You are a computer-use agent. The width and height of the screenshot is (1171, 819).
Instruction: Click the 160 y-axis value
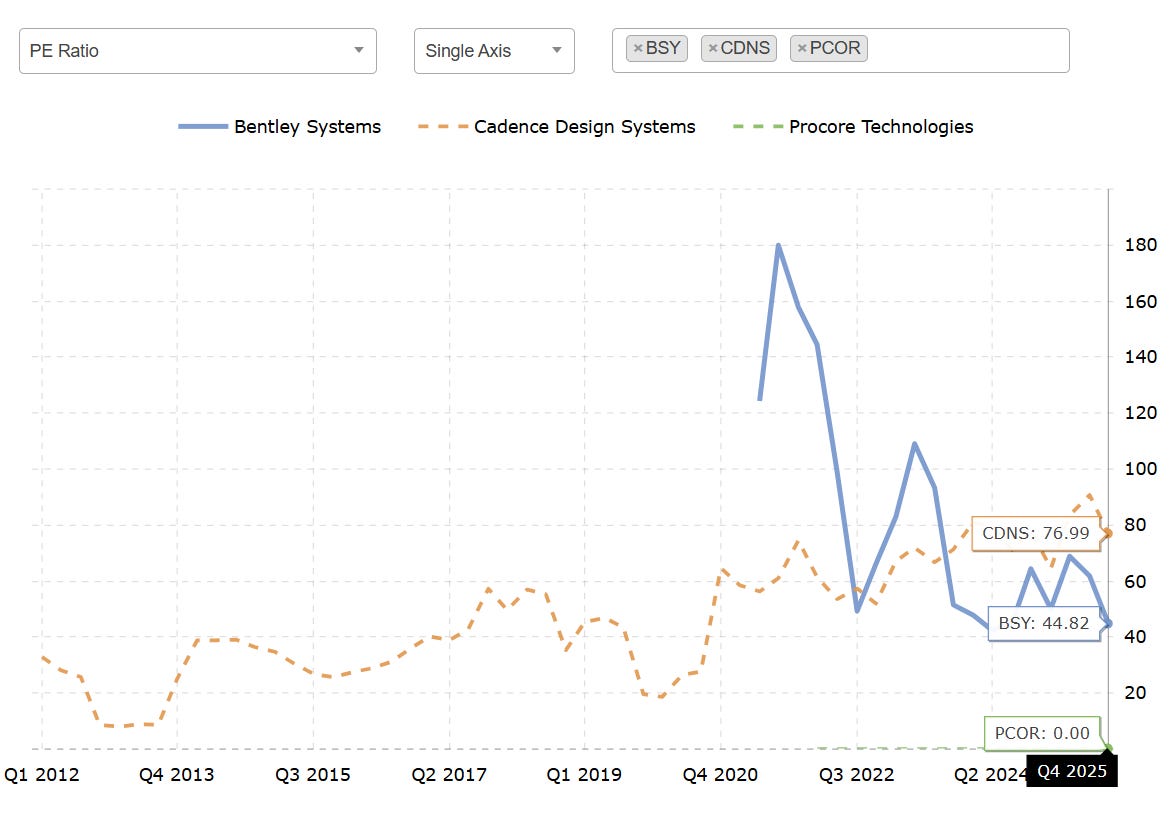pos(1140,302)
